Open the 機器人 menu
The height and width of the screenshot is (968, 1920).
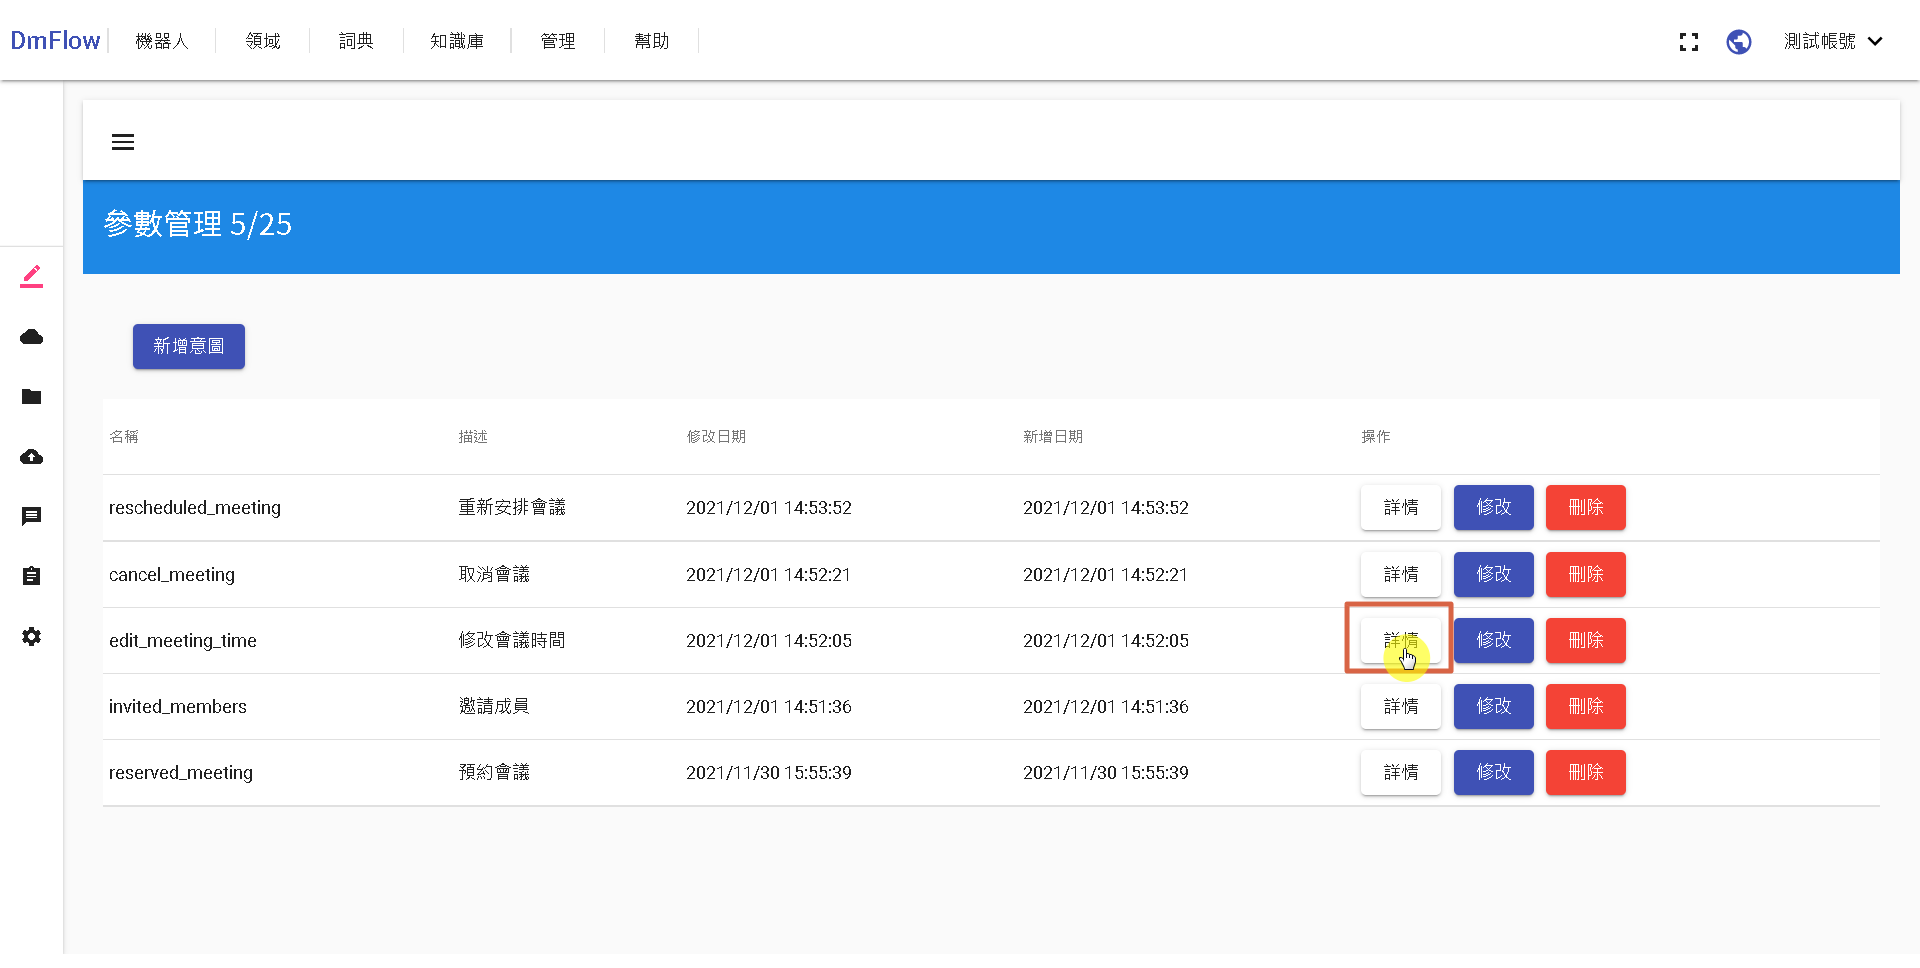[162, 41]
